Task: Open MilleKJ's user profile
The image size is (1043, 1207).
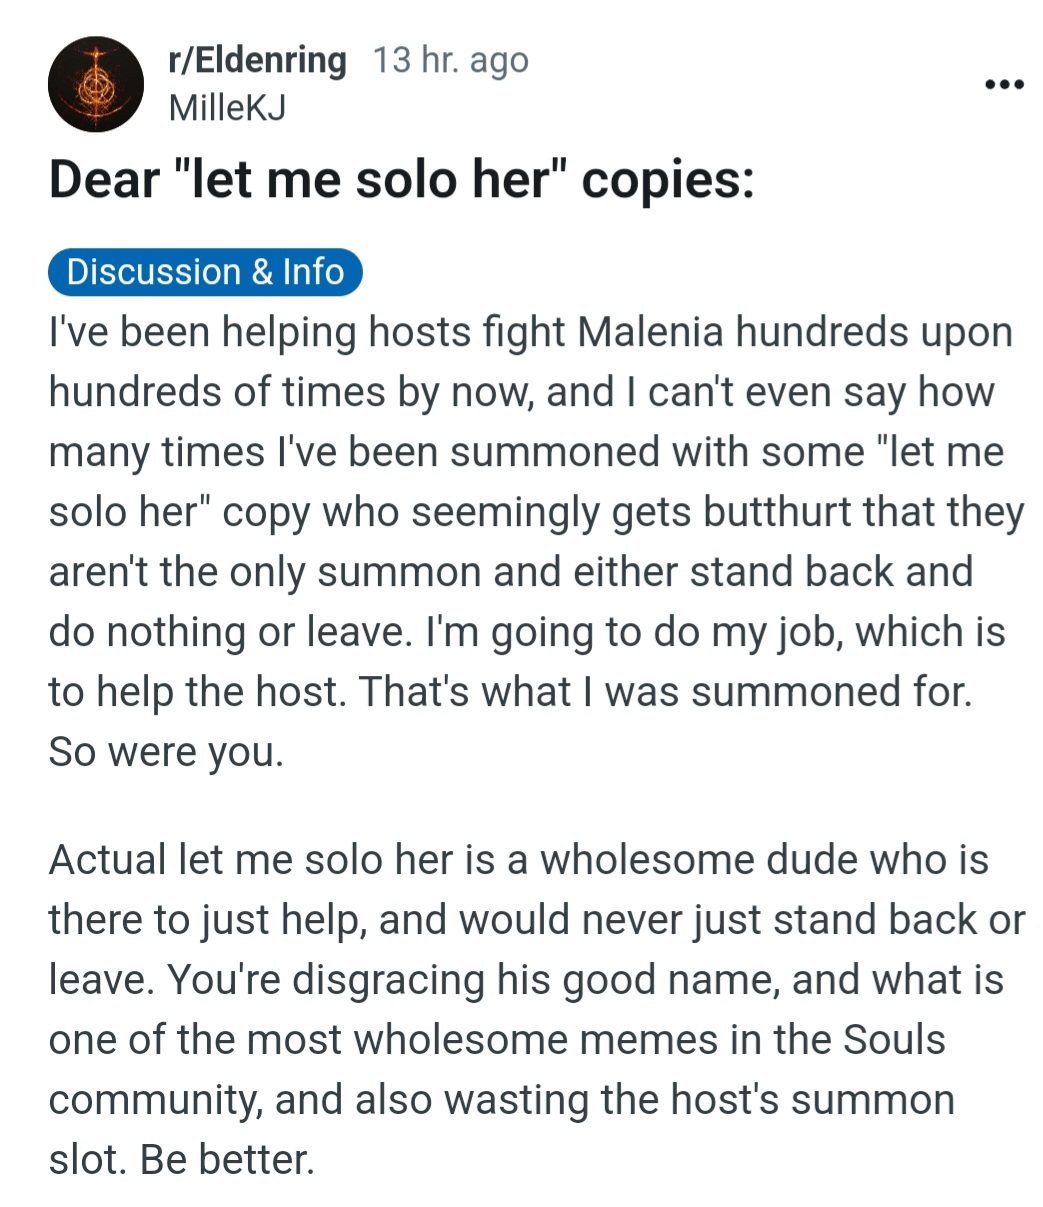Action: click(227, 107)
